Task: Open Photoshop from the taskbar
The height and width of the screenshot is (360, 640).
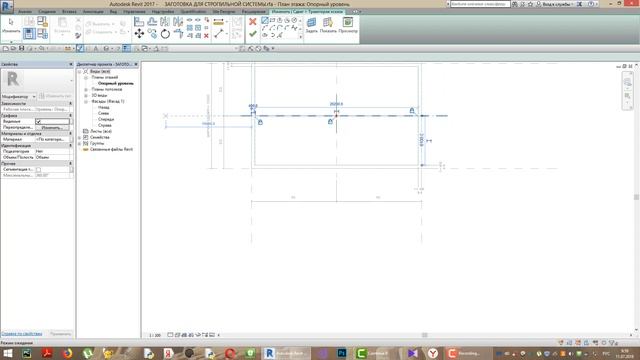Action: 342,353
